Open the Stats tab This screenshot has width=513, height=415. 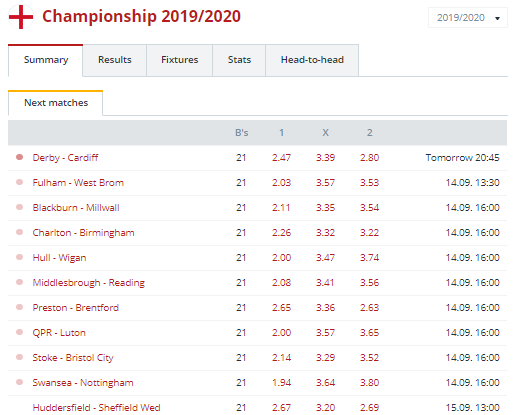[x=239, y=60]
